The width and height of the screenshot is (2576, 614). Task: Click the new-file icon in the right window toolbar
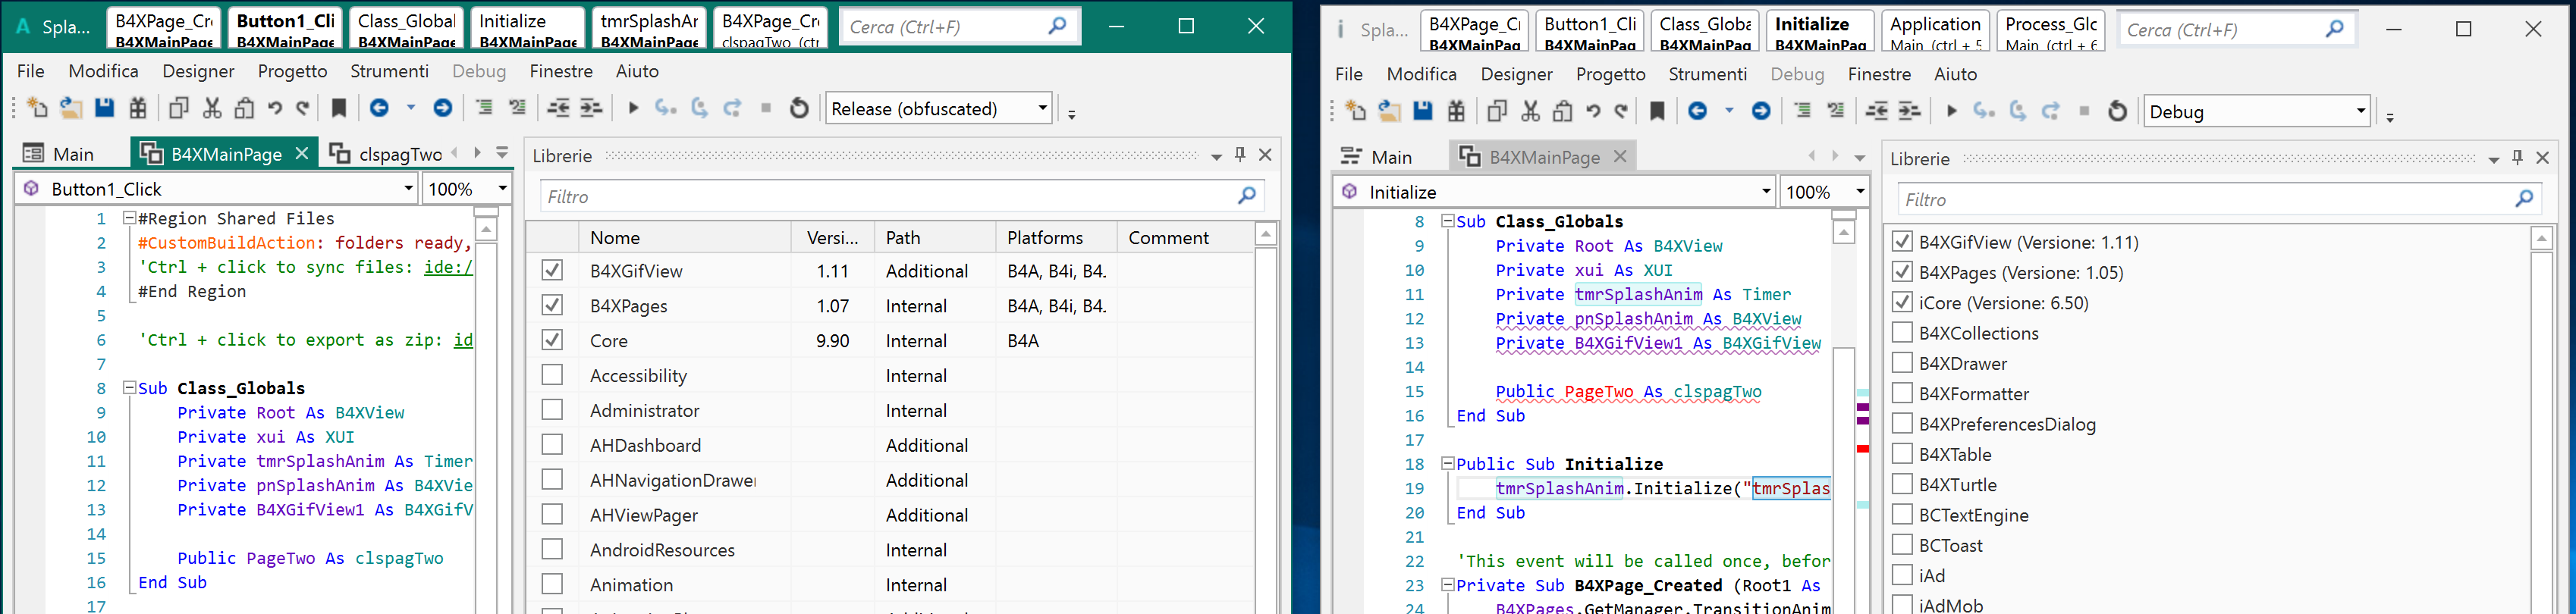pyautogui.click(x=1356, y=111)
